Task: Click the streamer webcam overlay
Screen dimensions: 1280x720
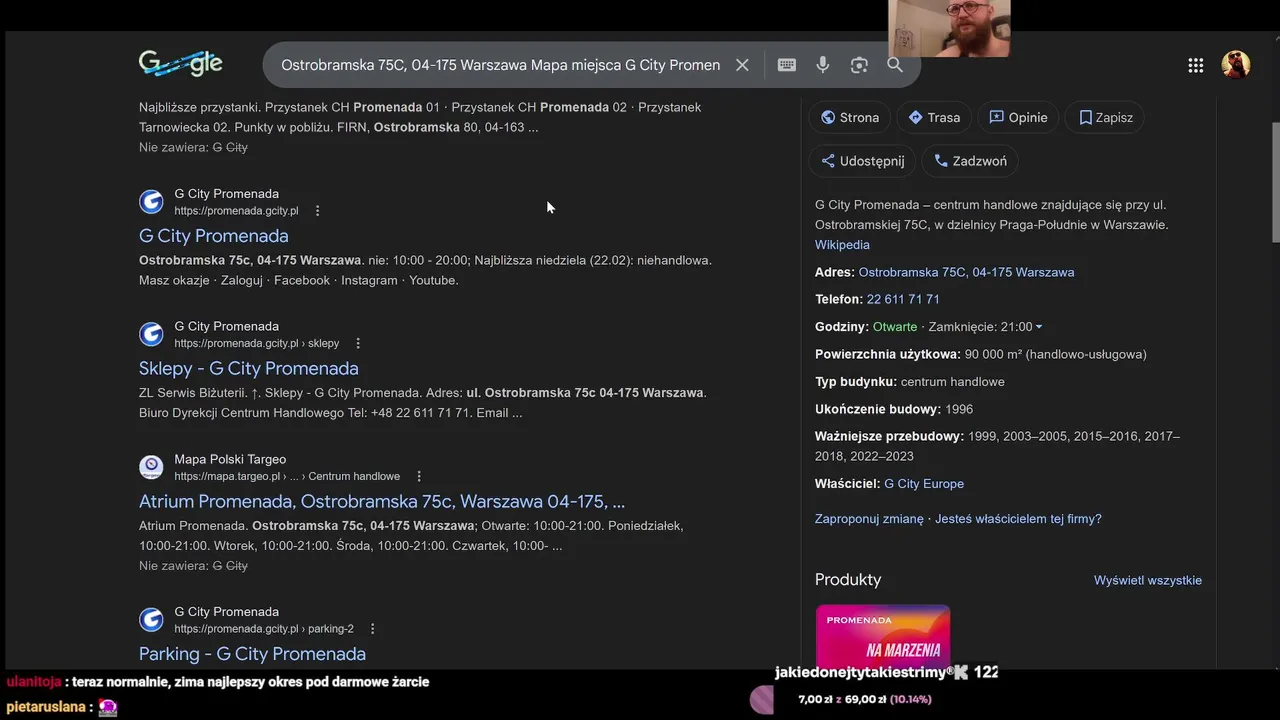Action: click(x=949, y=28)
